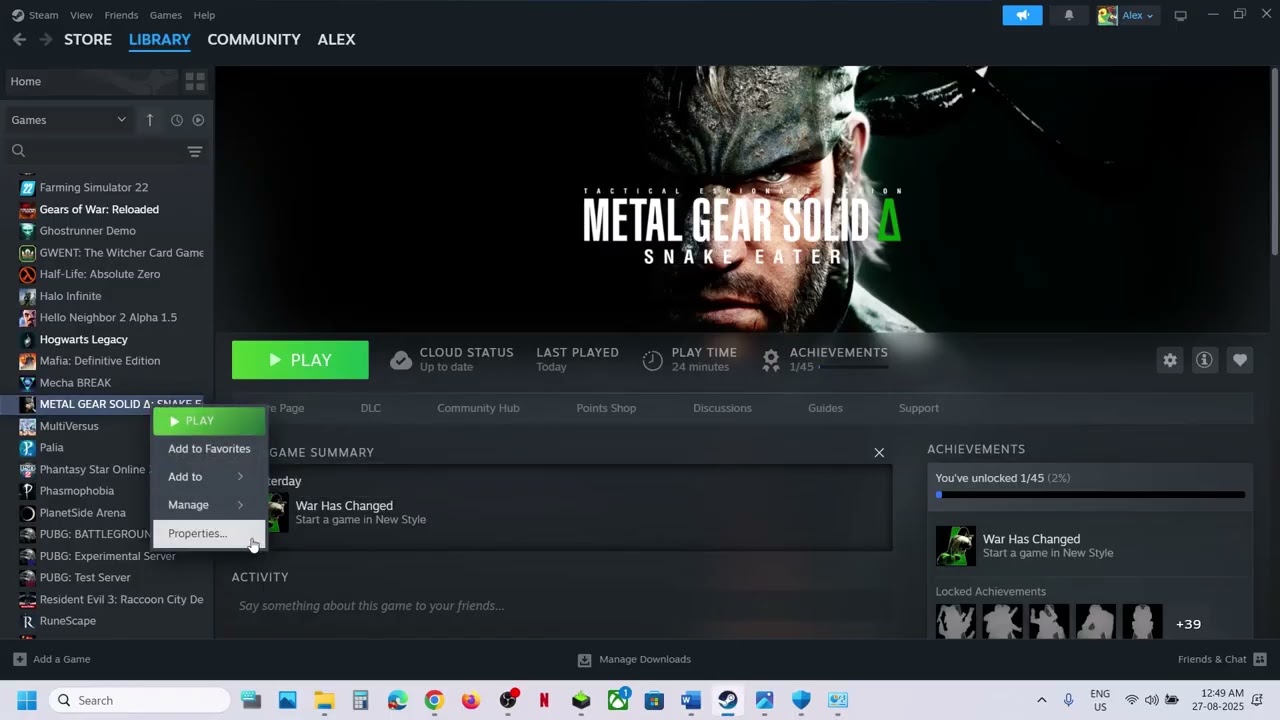The height and width of the screenshot is (720, 1280).
Task: Click the forward navigation arrow
Action: (46, 39)
